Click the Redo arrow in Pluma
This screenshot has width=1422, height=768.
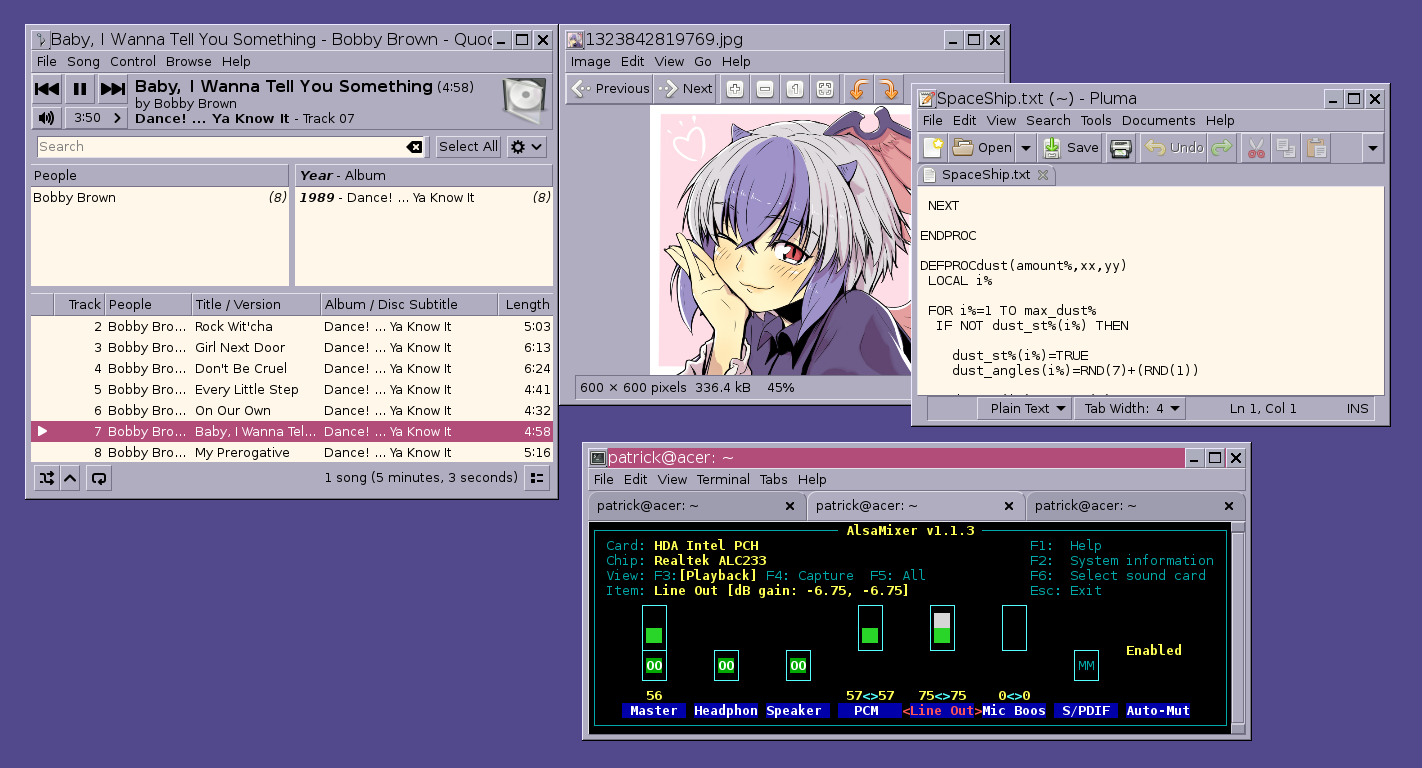click(x=1221, y=148)
